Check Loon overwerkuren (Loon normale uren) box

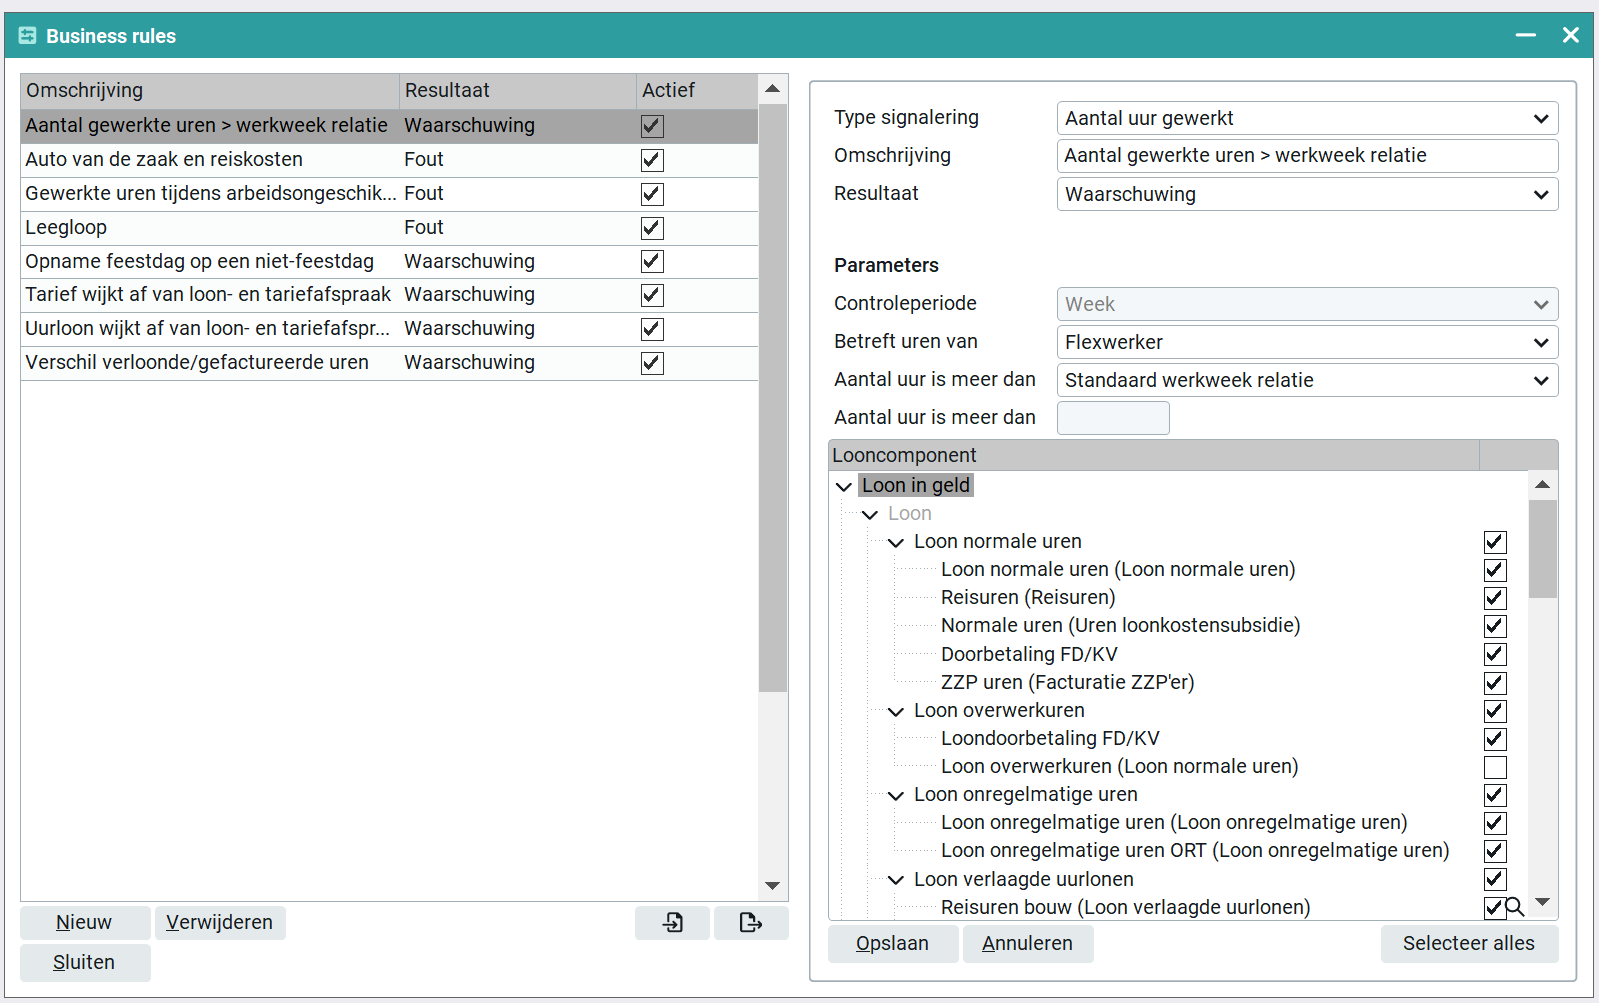pyautogui.click(x=1495, y=767)
